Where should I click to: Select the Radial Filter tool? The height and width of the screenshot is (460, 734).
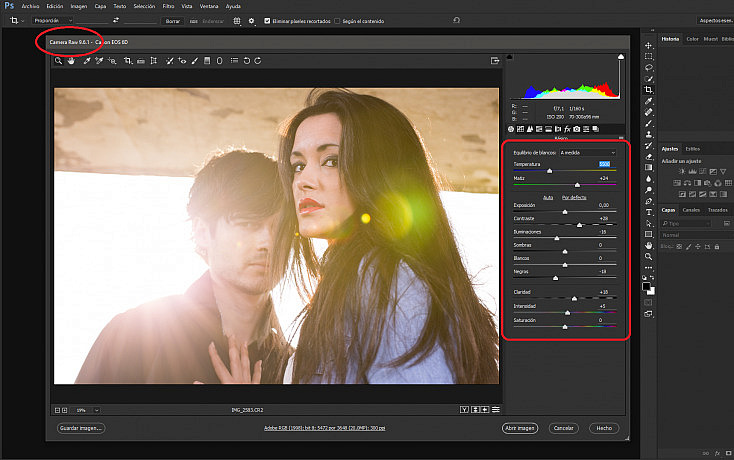click(x=219, y=61)
